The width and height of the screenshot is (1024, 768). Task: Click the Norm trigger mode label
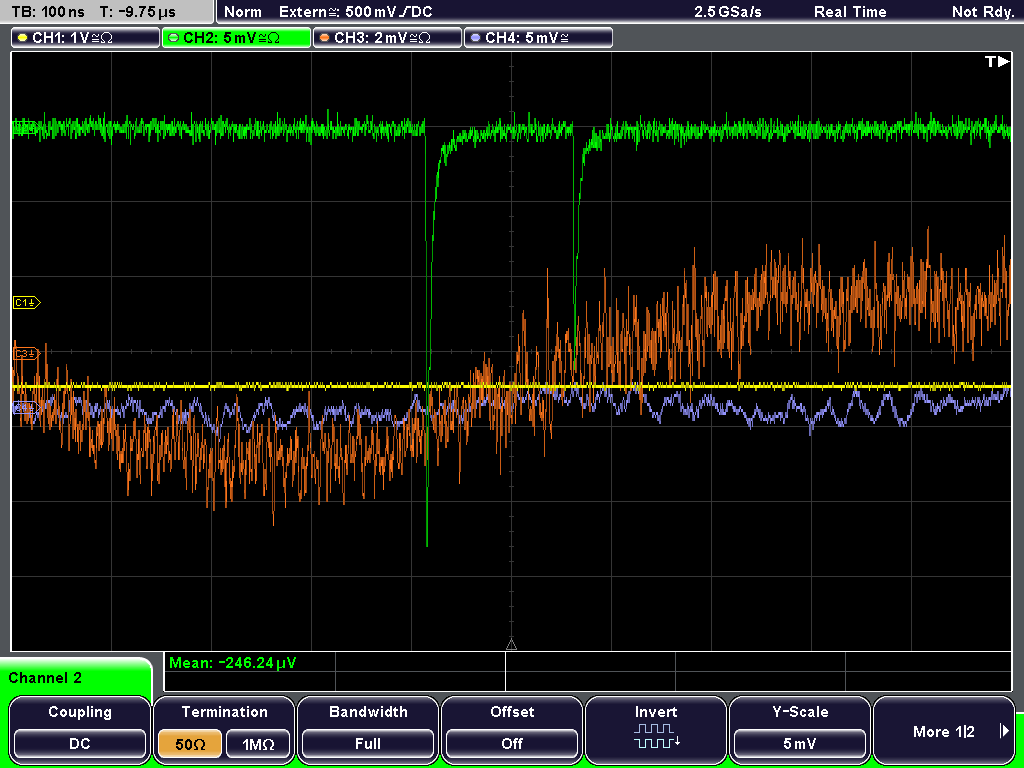(242, 12)
